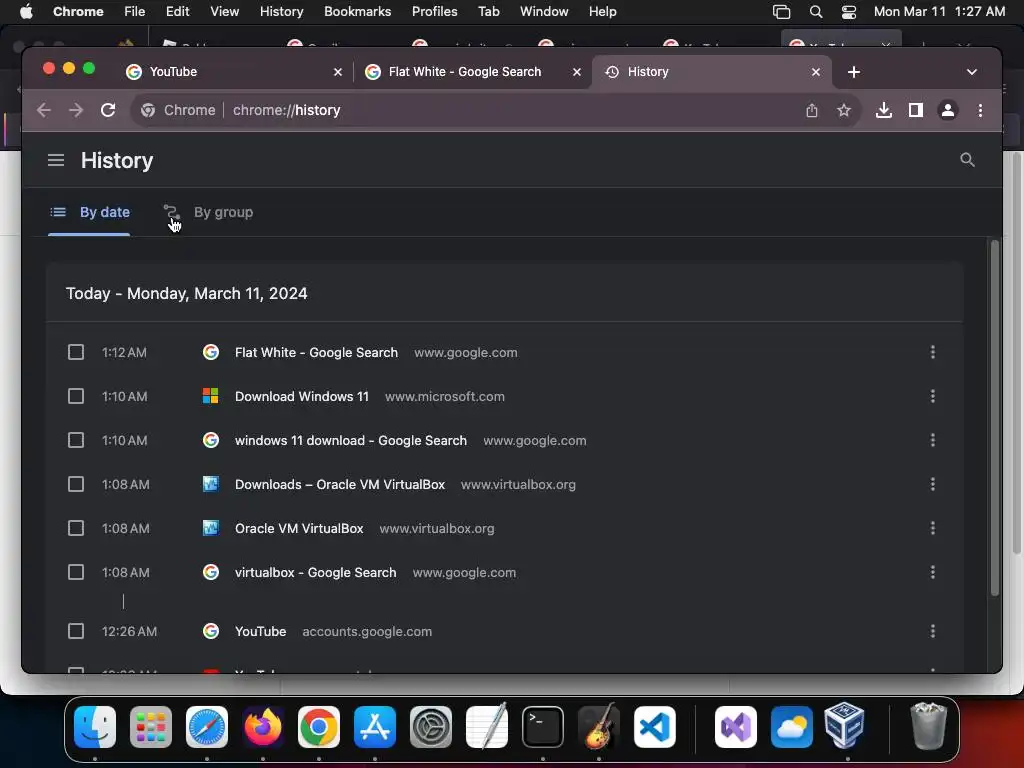Toggle the Chrome side panel icon

pyautogui.click(x=916, y=110)
